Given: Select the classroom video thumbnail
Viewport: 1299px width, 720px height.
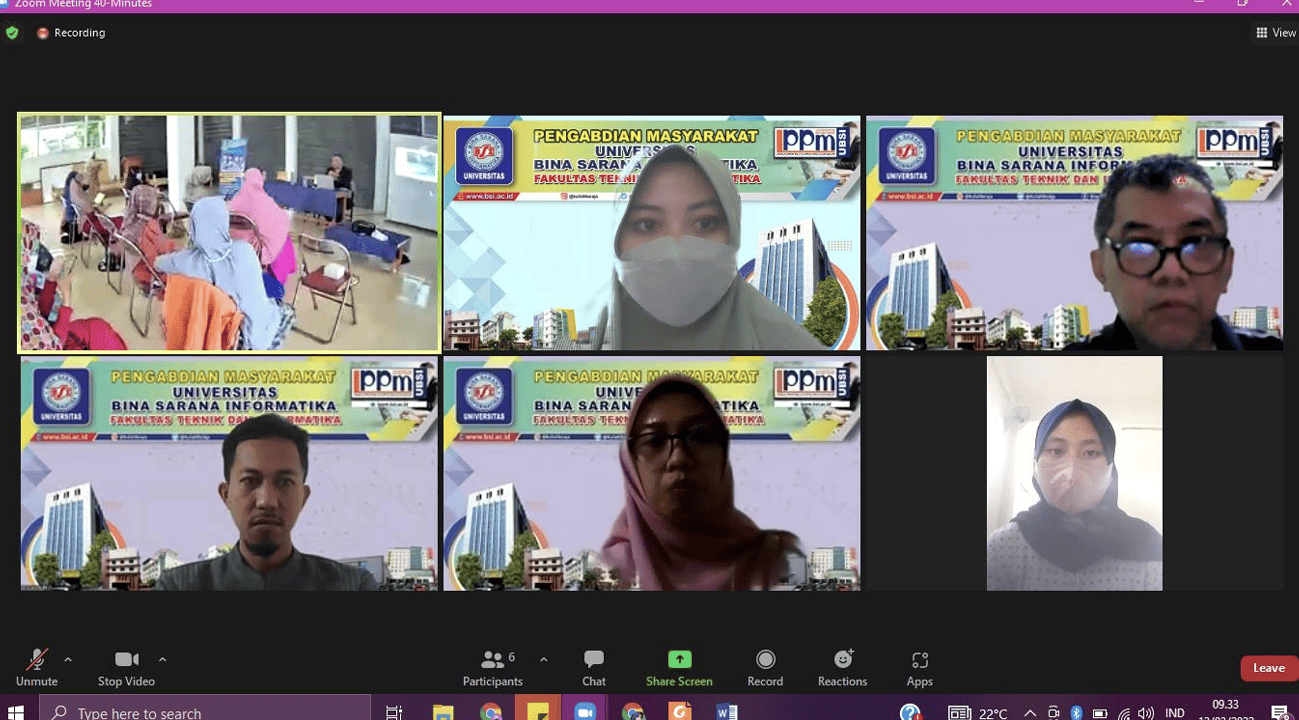Looking at the screenshot, I should (229, 232).
